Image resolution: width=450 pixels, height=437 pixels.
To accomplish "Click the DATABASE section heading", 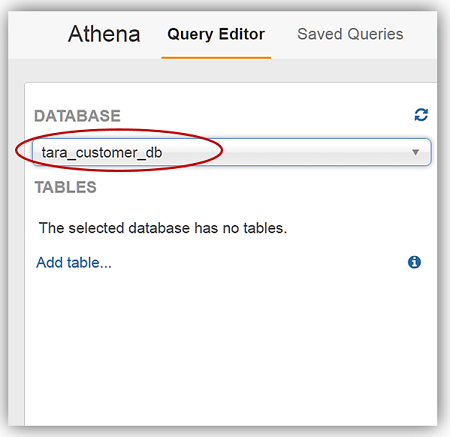I will 77,116.
